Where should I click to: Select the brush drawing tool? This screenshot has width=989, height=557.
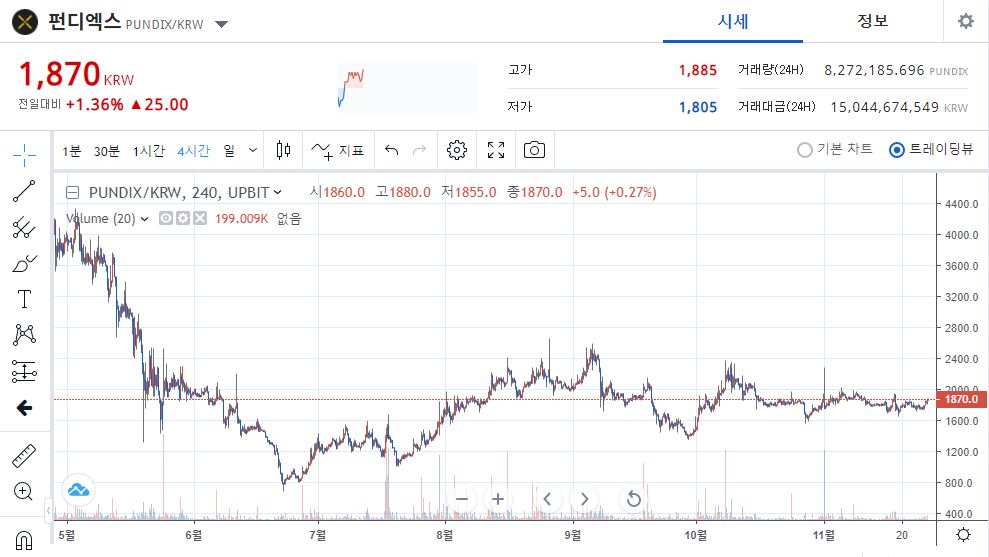pos(24,263)
